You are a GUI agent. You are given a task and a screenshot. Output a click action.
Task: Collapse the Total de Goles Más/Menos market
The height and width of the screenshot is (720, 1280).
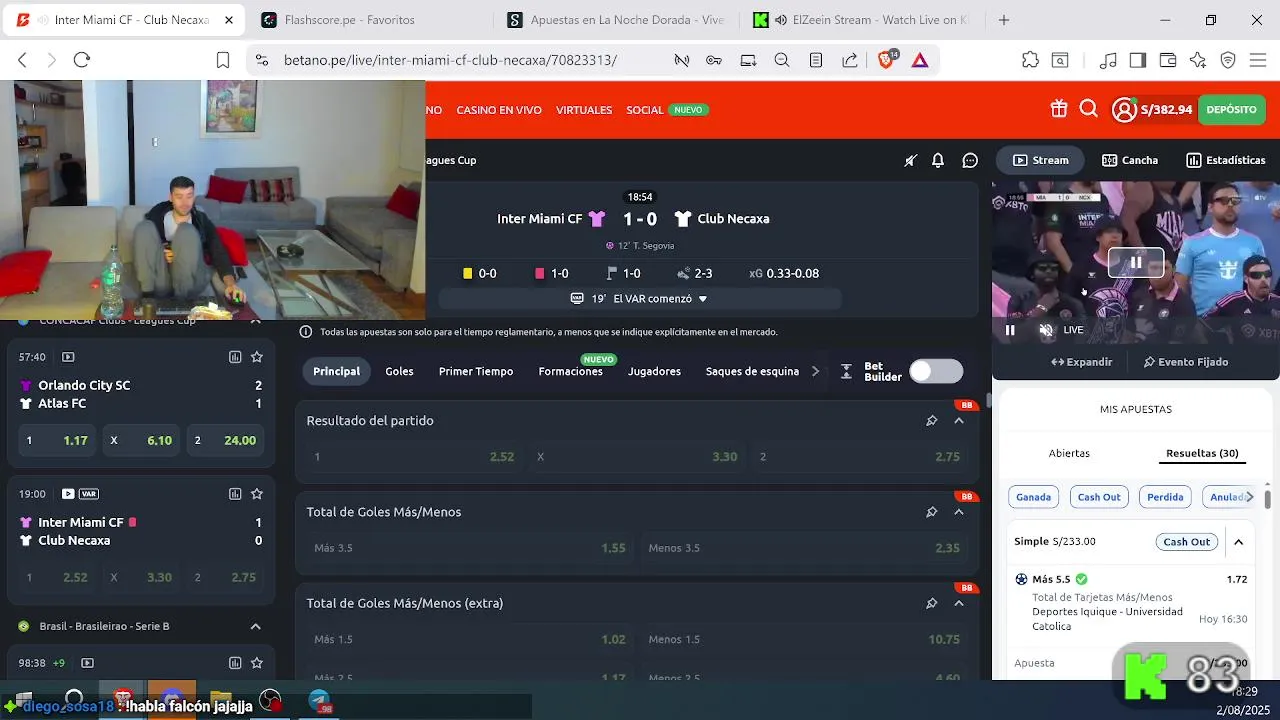[x=959, y=512]
